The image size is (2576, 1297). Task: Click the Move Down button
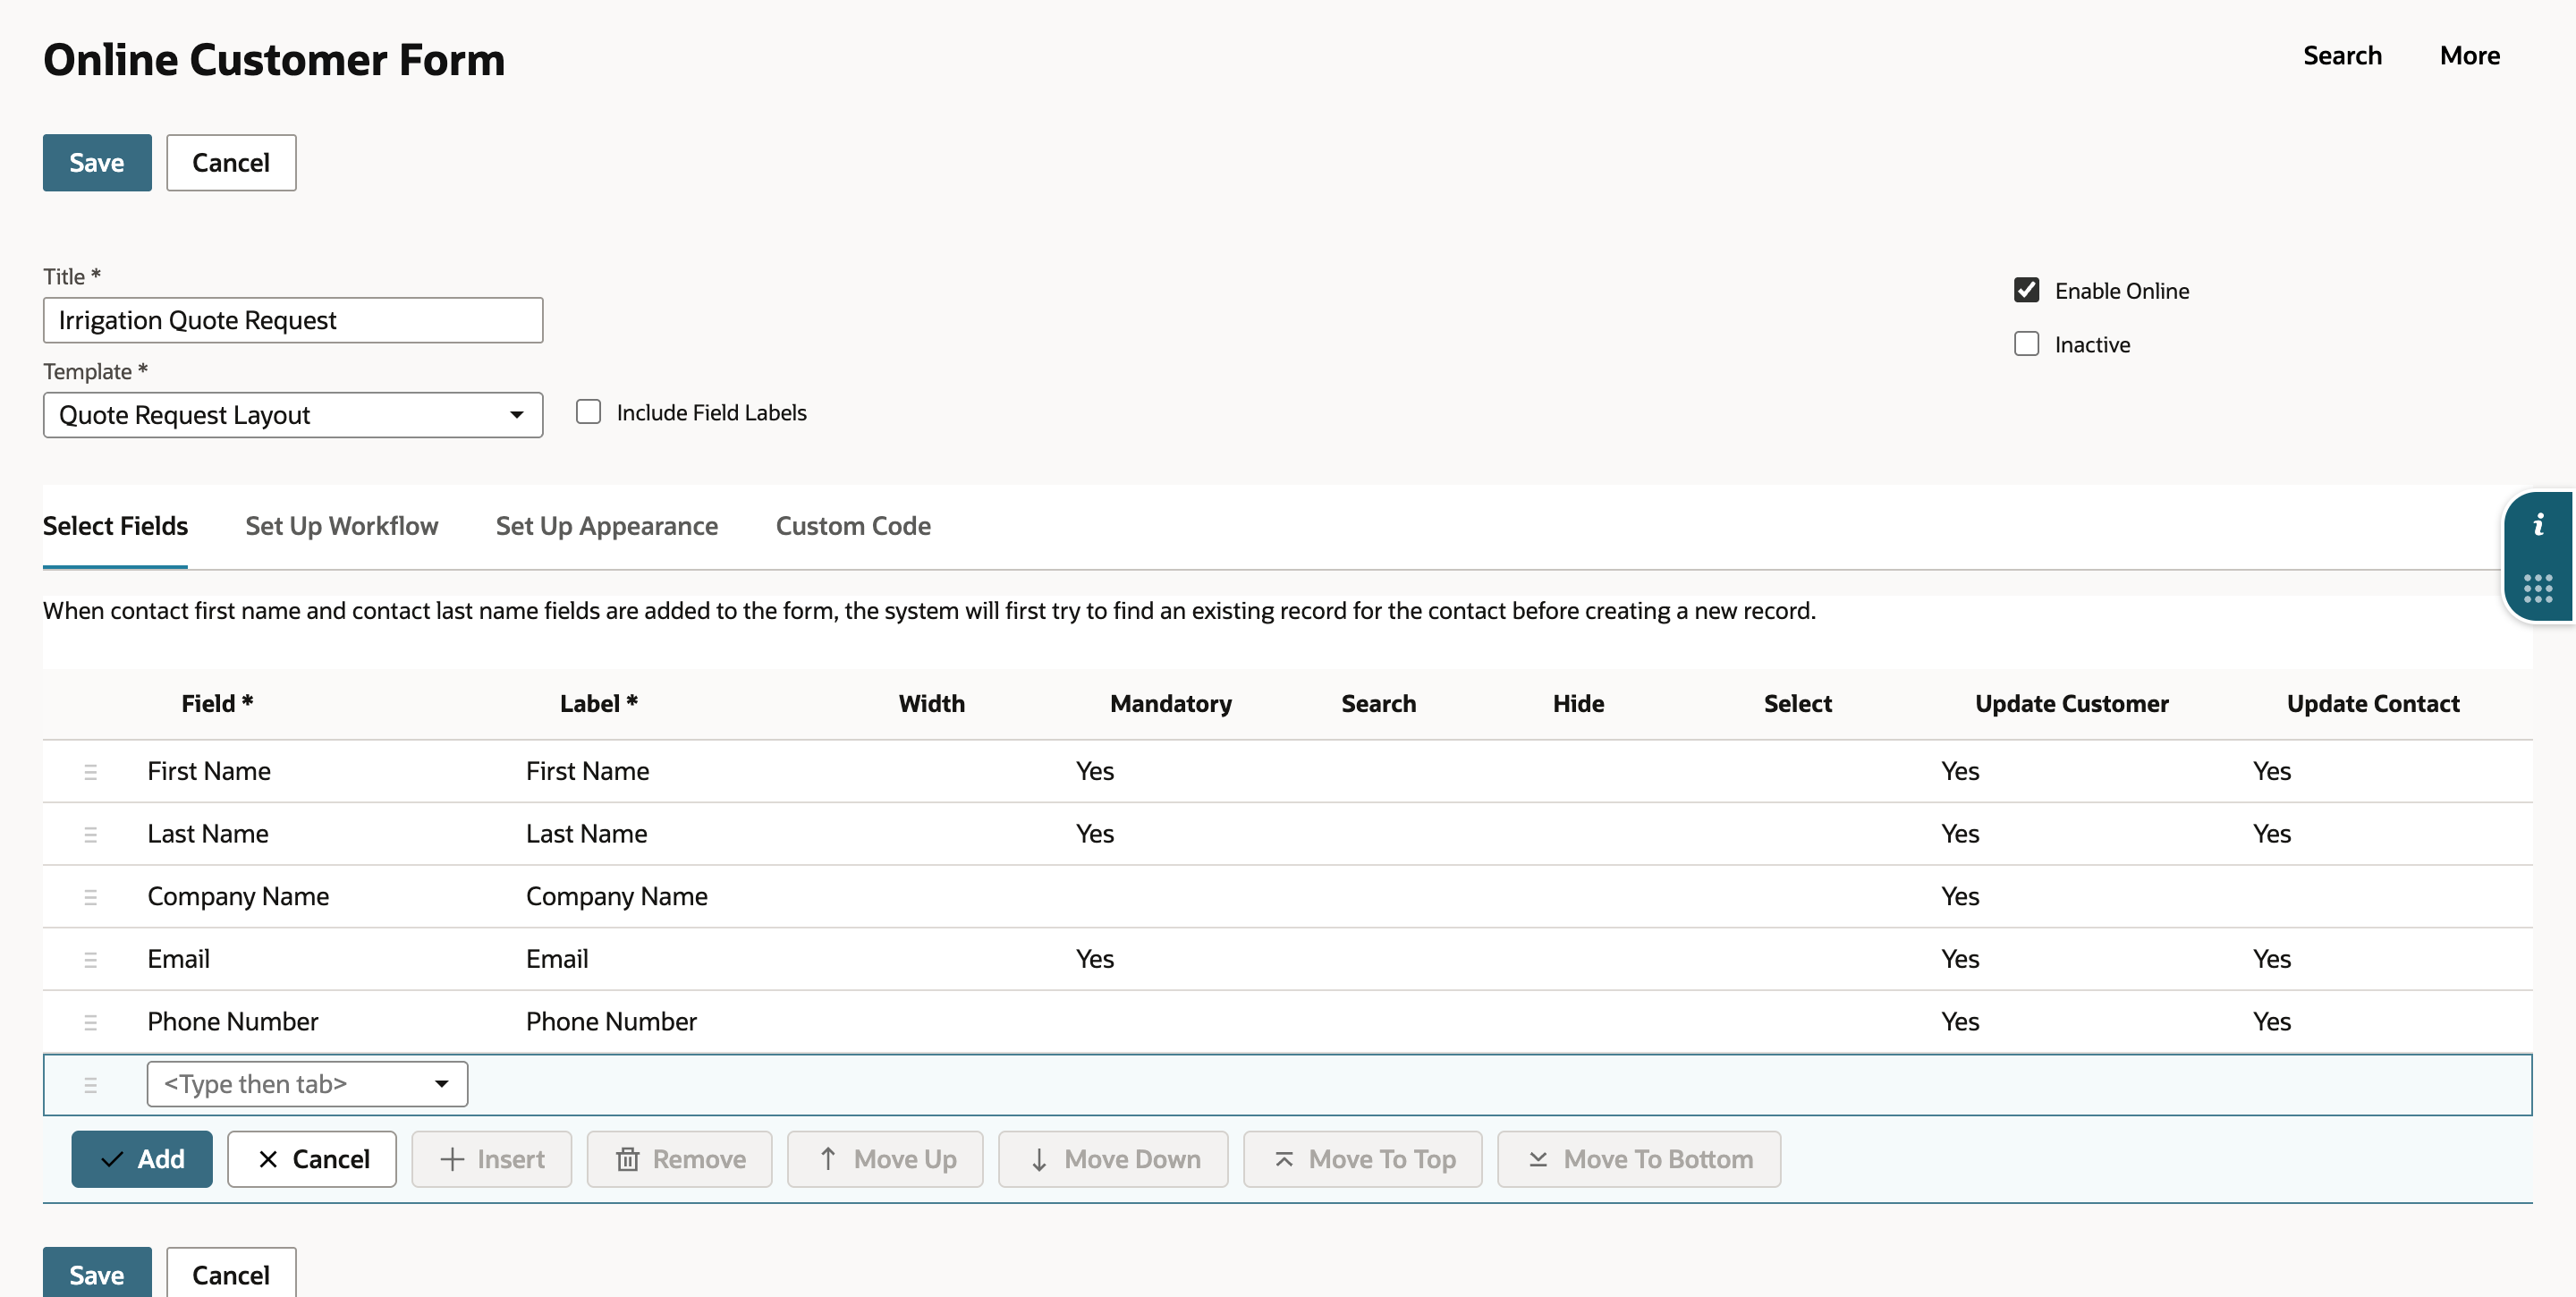click(x=1113, y=1159)
